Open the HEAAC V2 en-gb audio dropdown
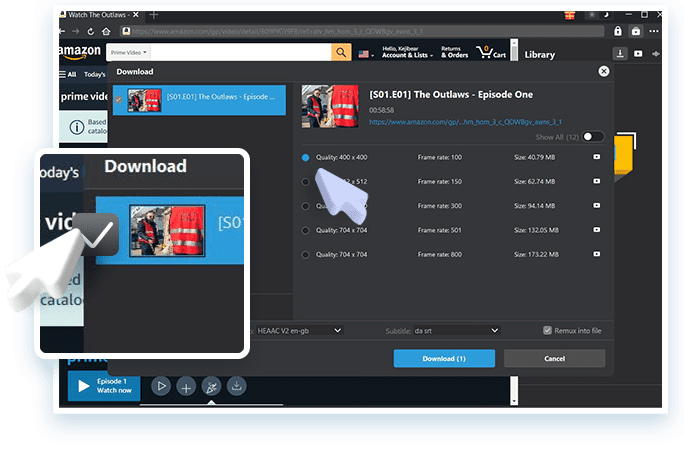Viewport: 684px width, 449px height. (x=299, y=331)
